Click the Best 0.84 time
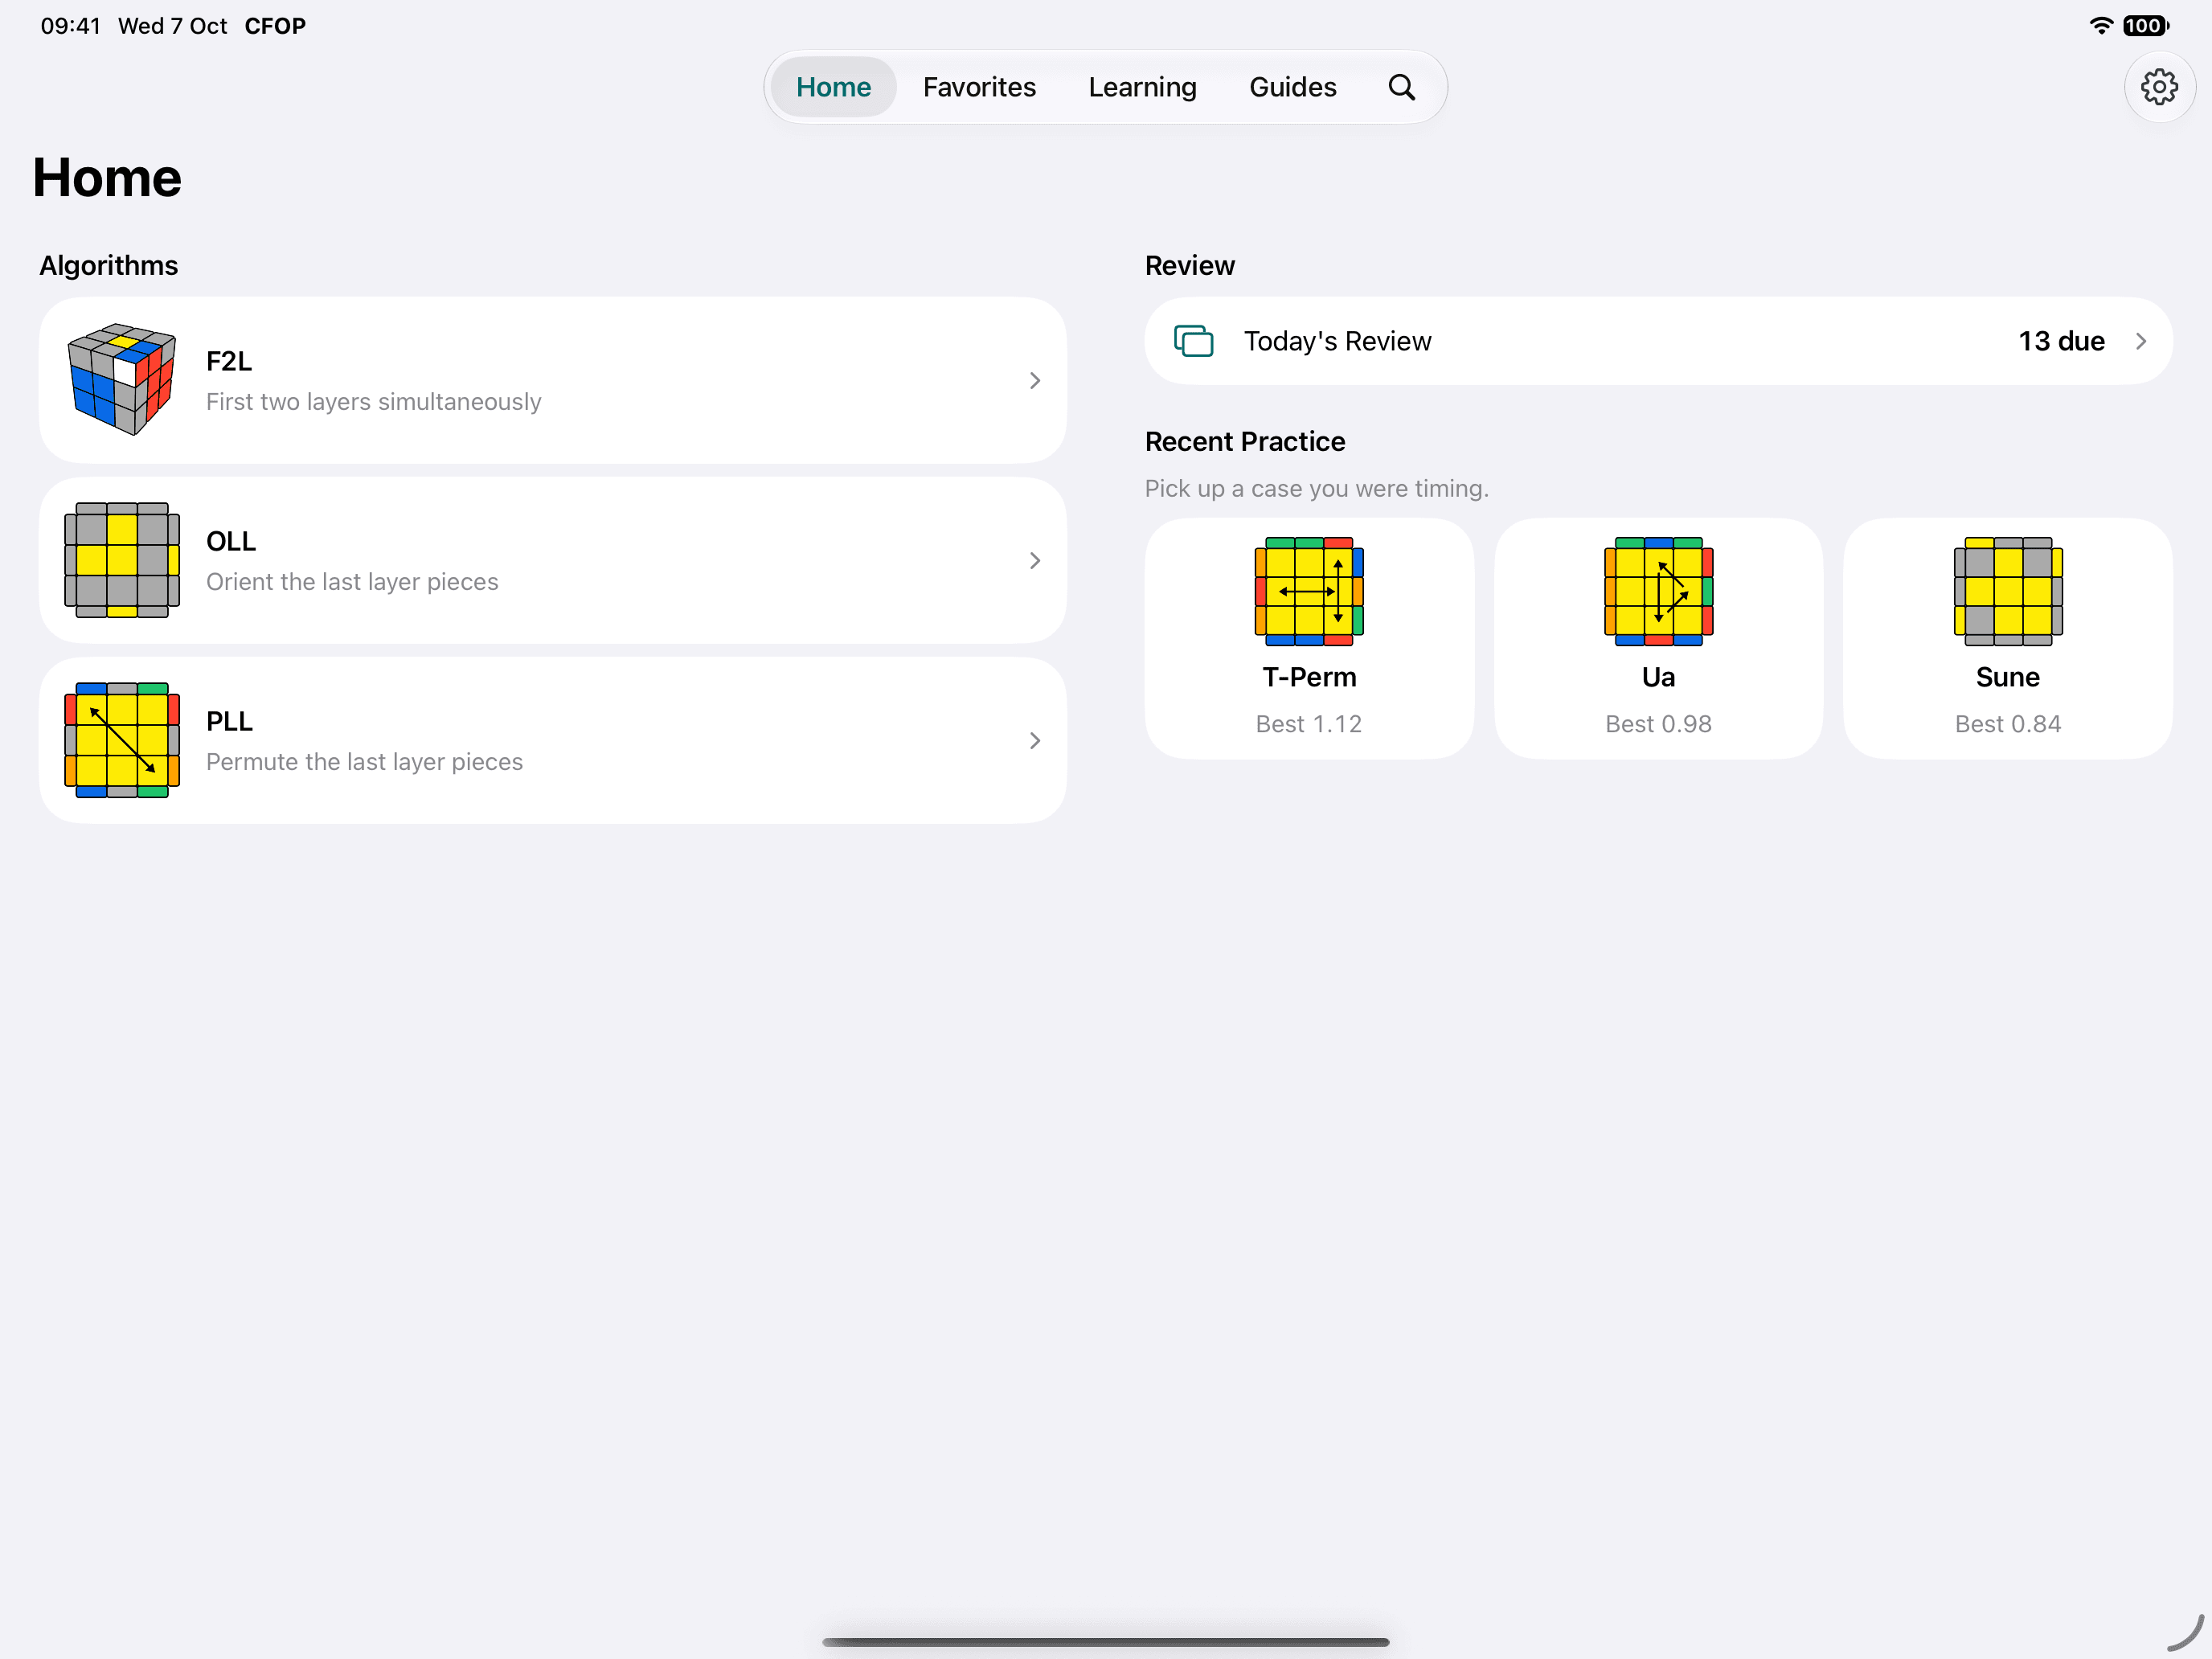2212x1659 pixels. tap(2008, 724)
